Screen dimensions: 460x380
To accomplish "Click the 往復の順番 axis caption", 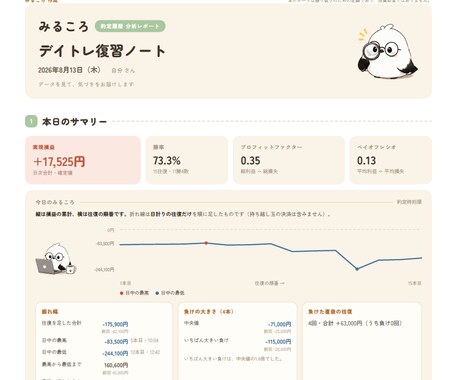I will click(x=270, y=283).
